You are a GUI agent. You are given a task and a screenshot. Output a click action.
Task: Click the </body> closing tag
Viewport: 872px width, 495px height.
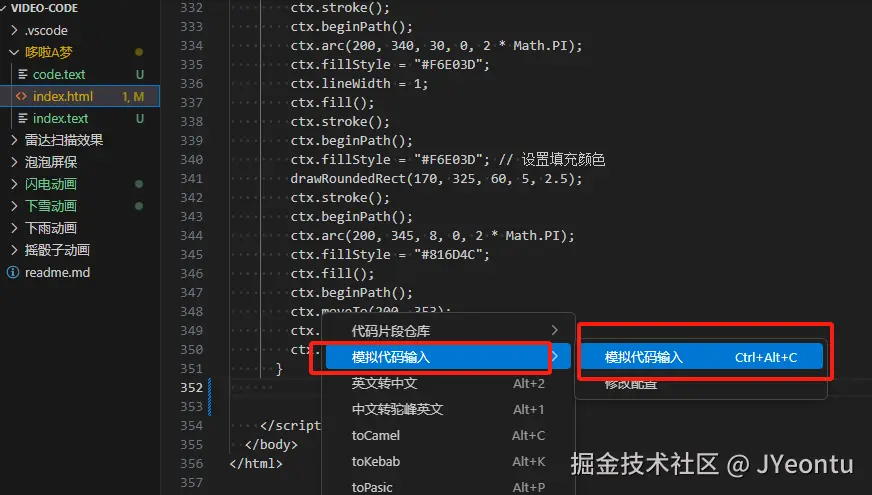pos(271,444)
